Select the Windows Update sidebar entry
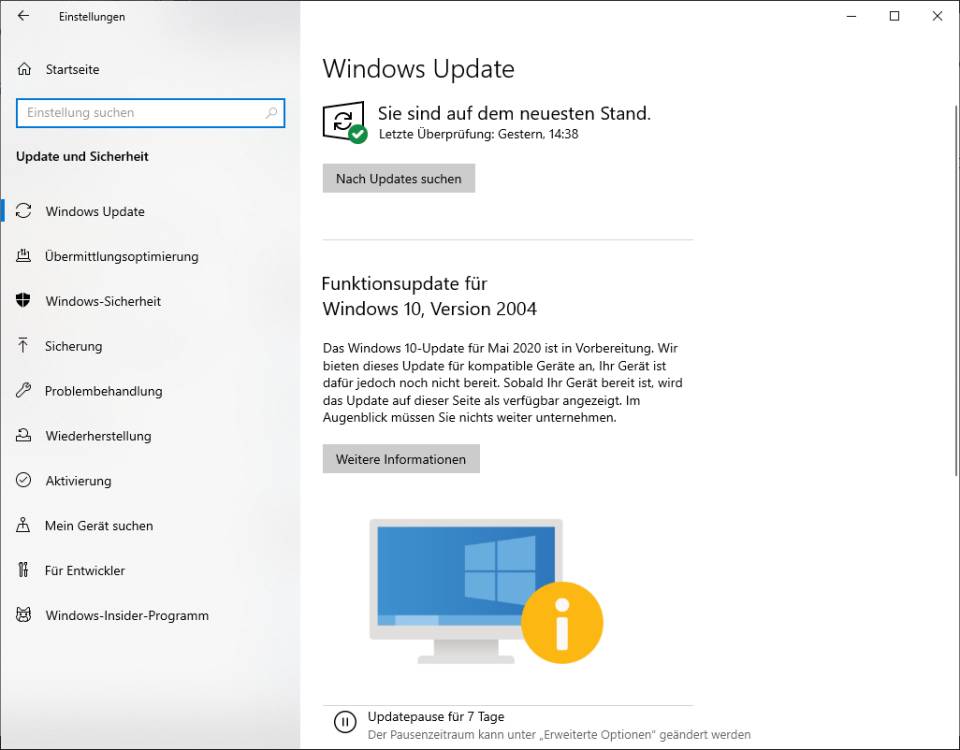 point(96,211)
